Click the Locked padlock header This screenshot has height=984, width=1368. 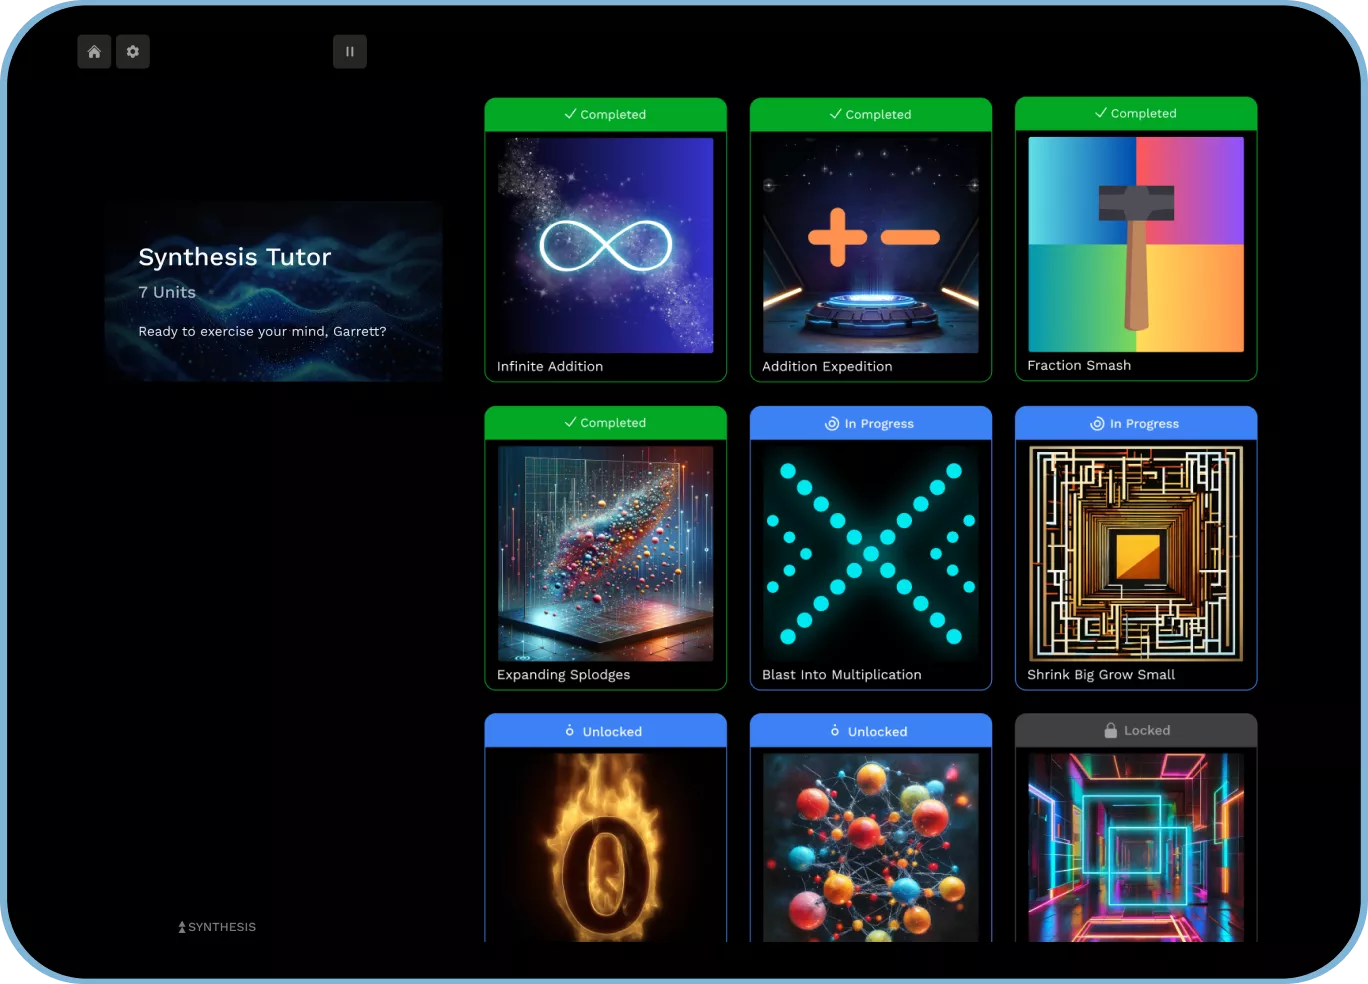click(1136, 730)
